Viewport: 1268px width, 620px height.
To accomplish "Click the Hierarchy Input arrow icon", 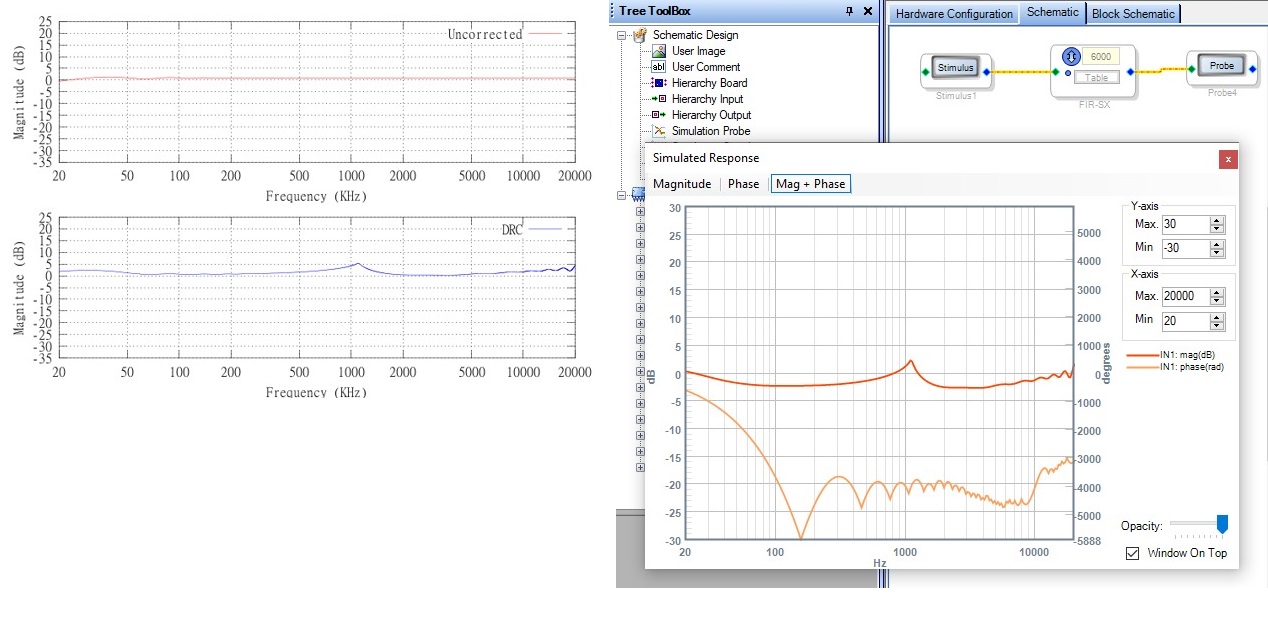I will 659,99.
